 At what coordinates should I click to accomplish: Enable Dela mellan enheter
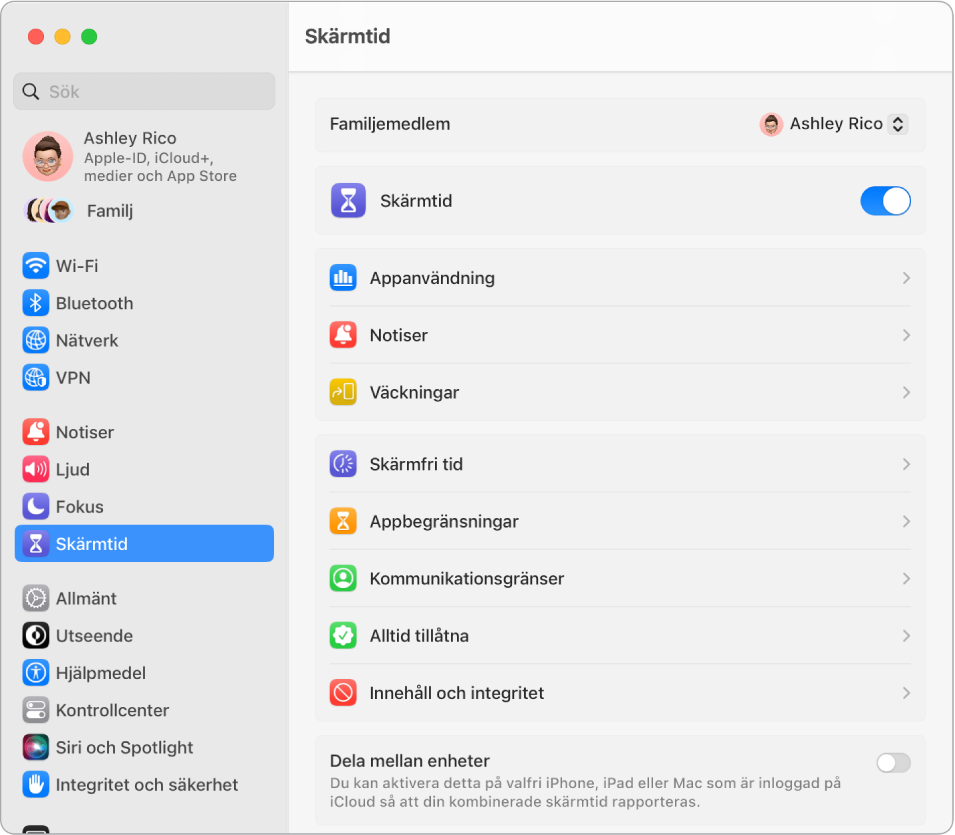[892, 762]
